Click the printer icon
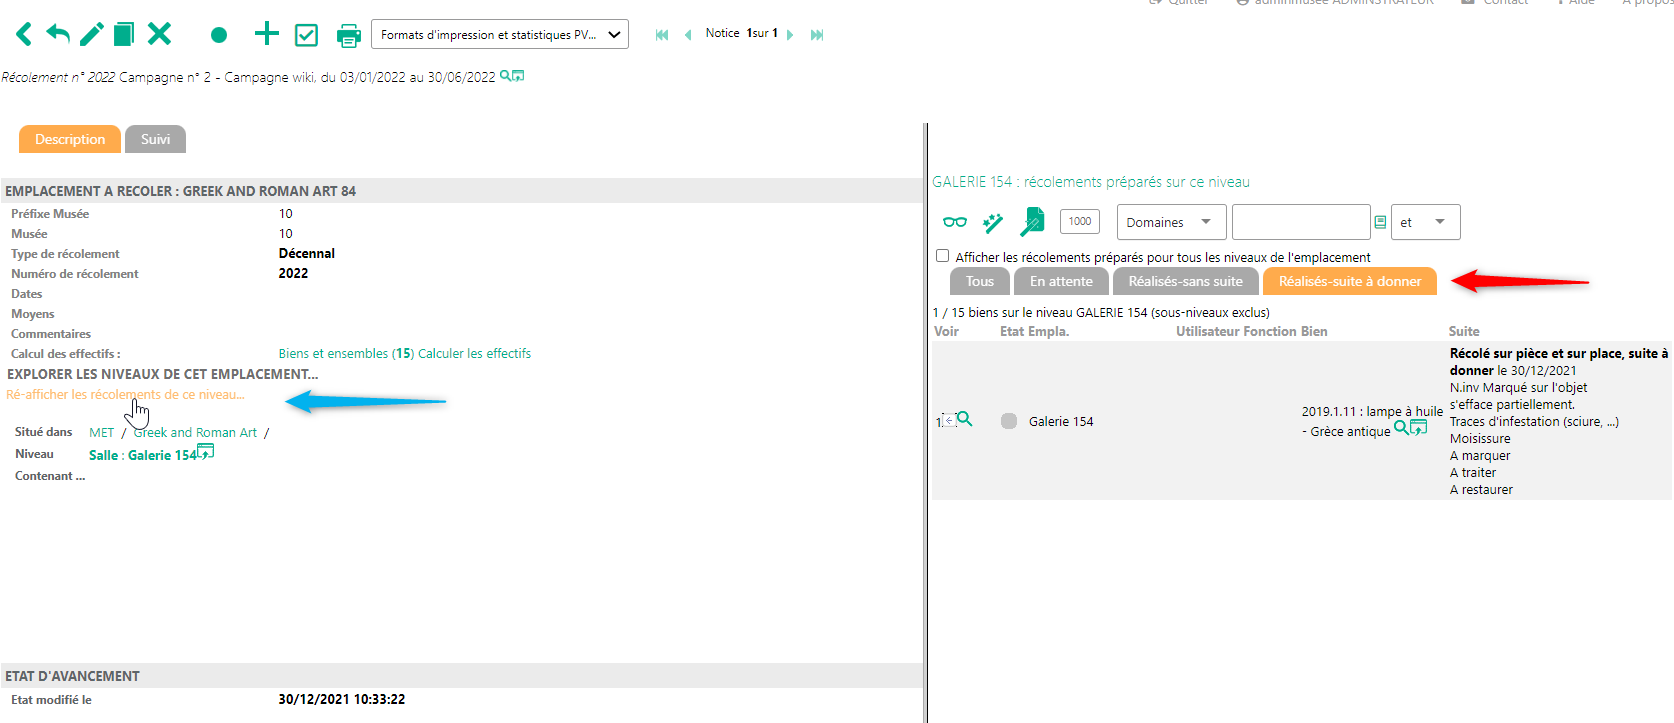The height and width of the screenshot is (723, 1674). (348, 36)
